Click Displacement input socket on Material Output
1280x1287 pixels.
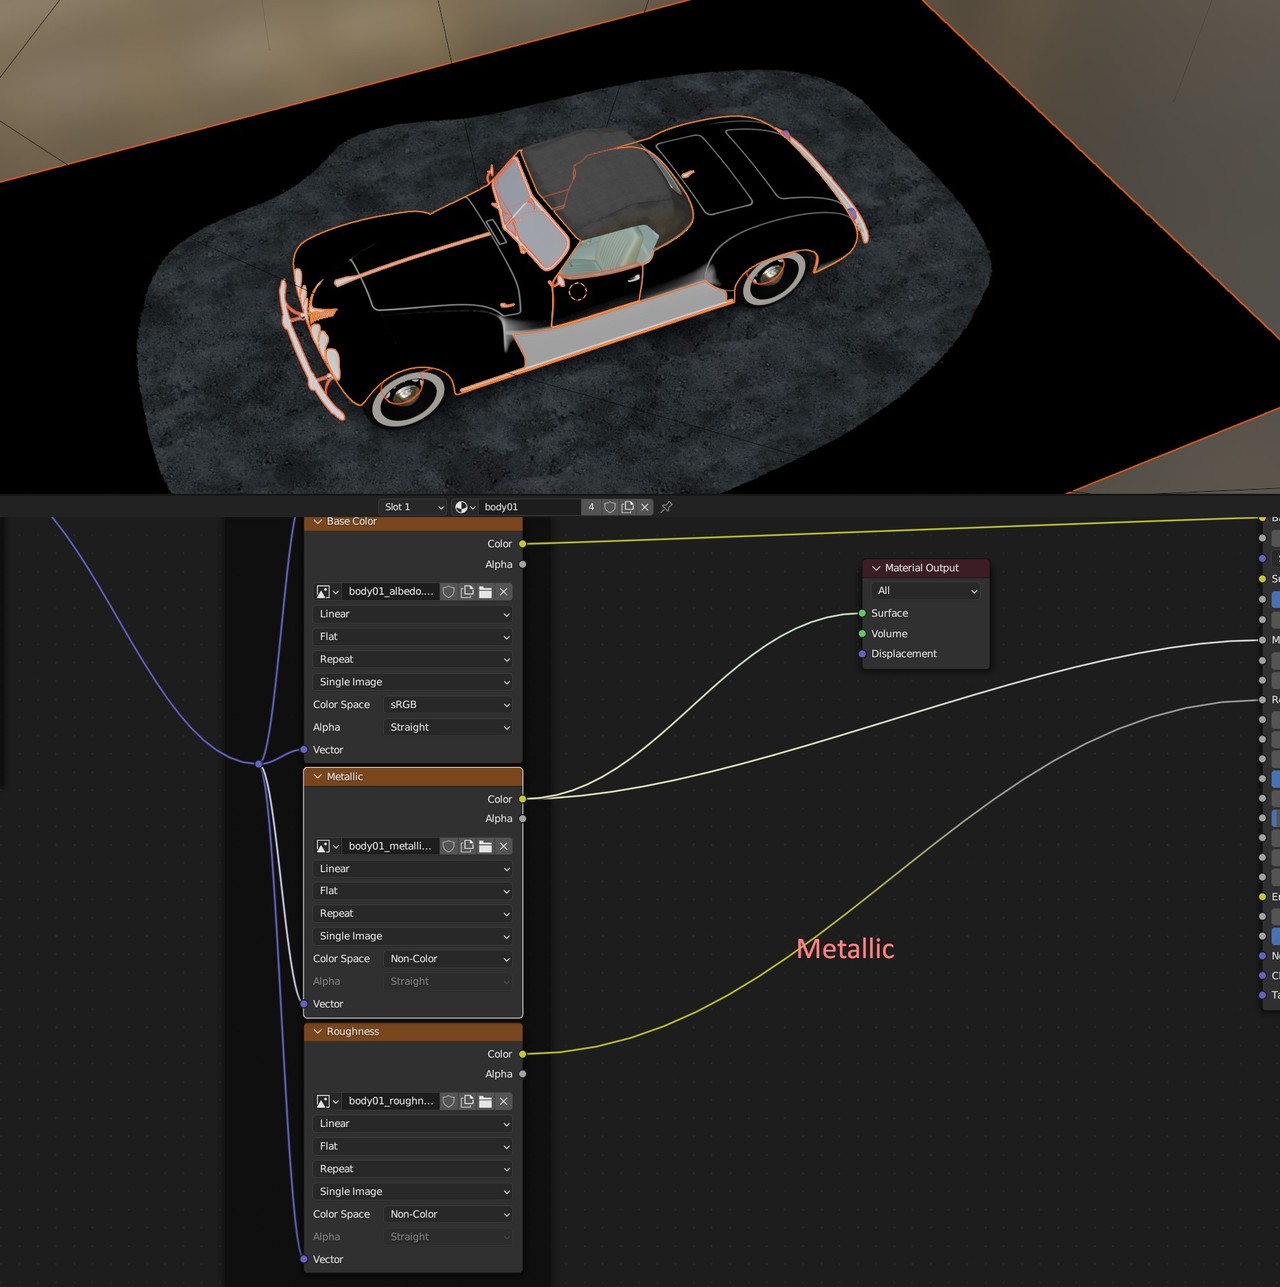tap(862, 654)
